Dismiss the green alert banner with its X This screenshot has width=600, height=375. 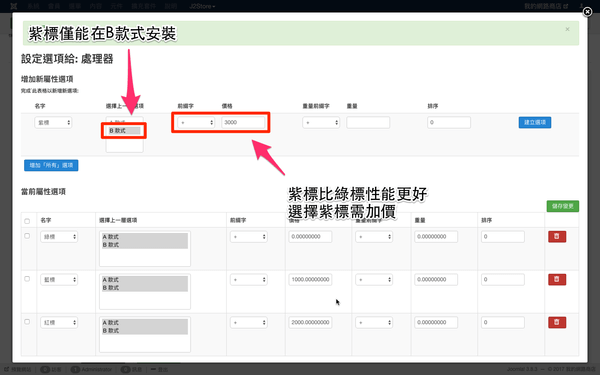(x=567, y=29)
